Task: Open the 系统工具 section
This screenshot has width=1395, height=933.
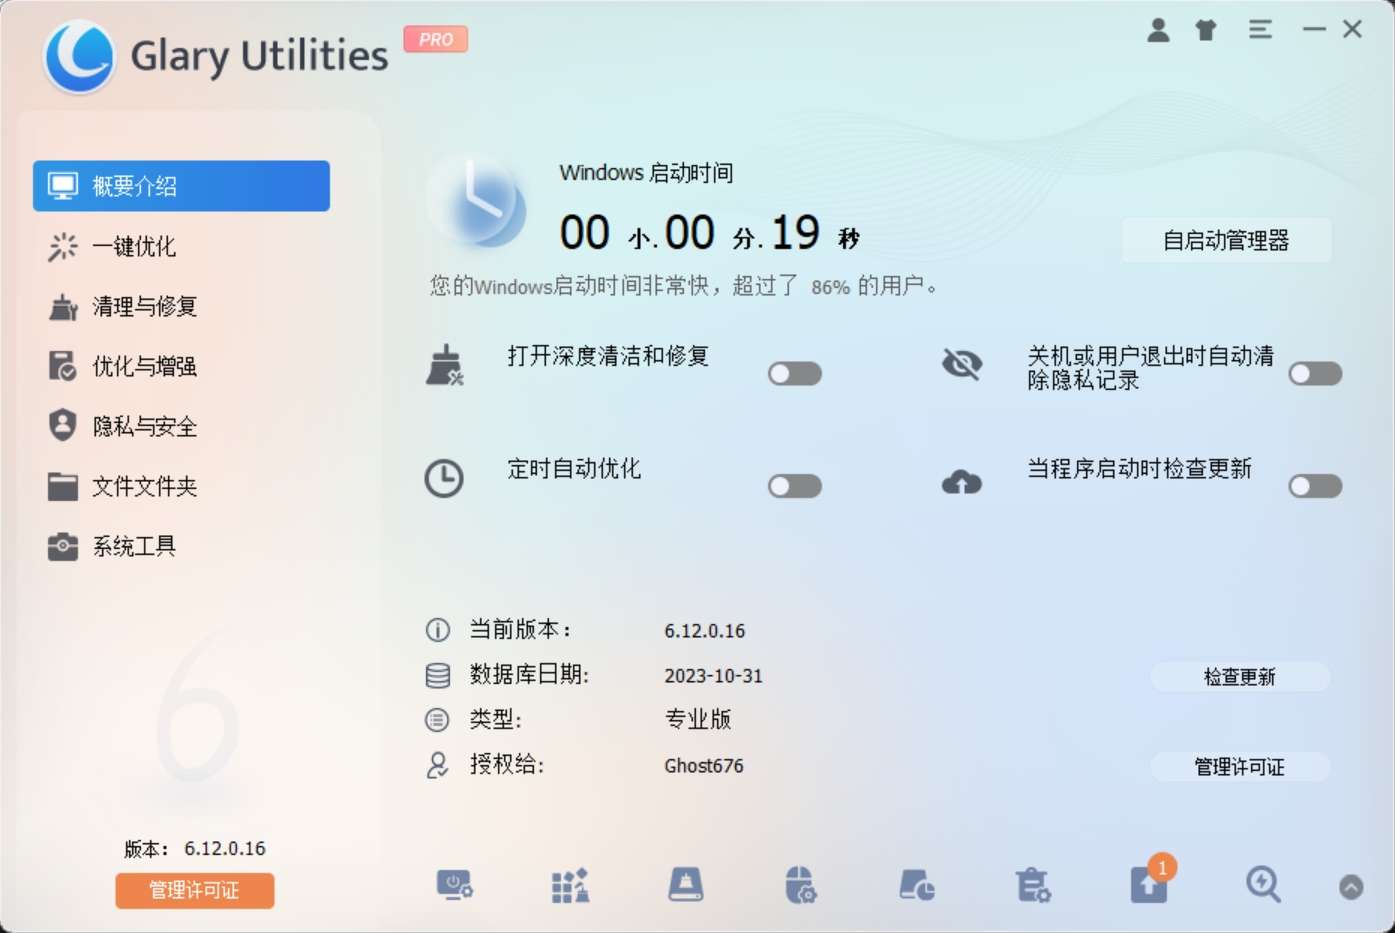Action: (132, 546)
